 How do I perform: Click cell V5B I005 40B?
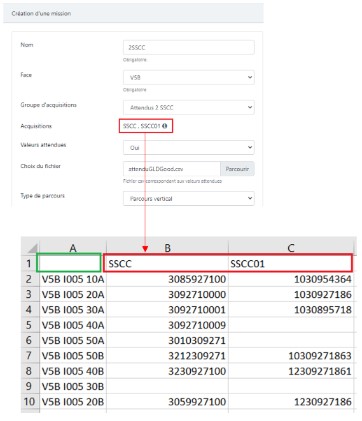73,371
